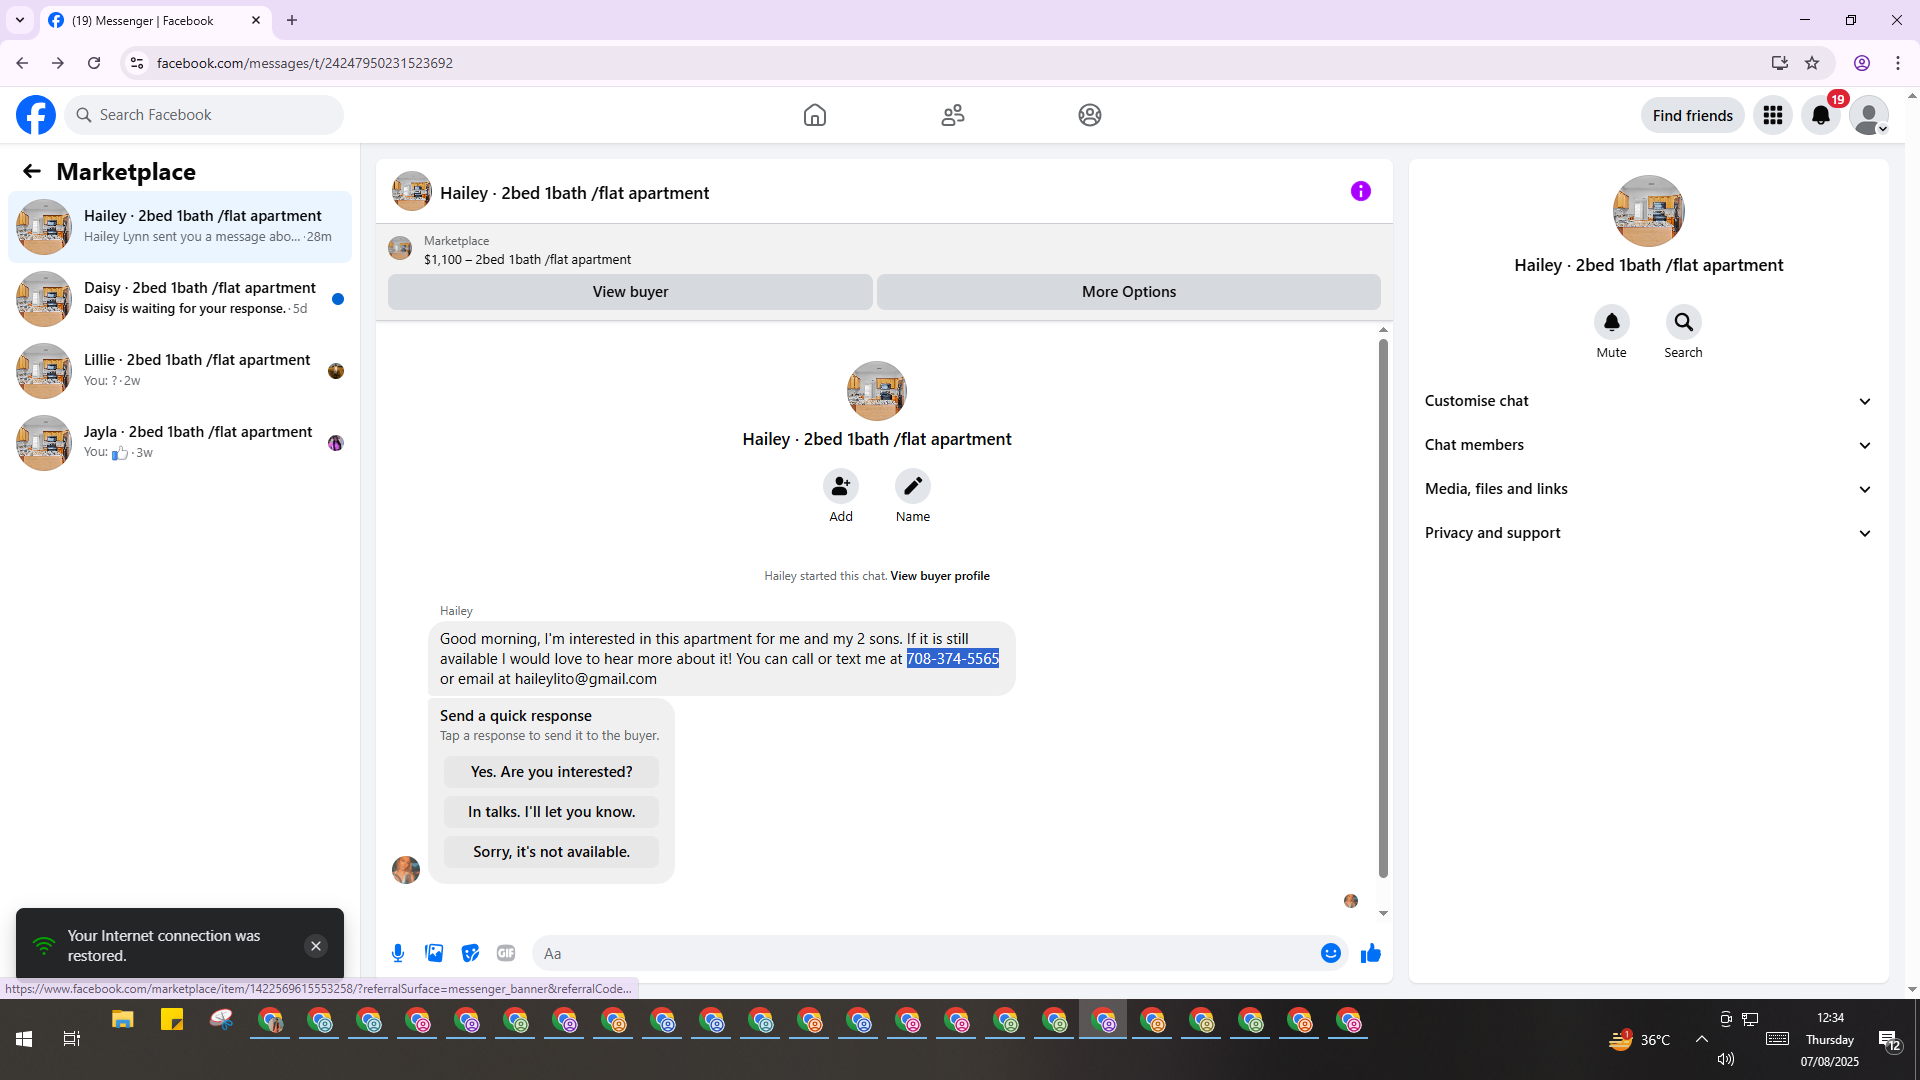Screen dimensions: 1920x1080
Task: Go to the Facebook Home tab
Action: pyautogui.click(x=814, y=115)
